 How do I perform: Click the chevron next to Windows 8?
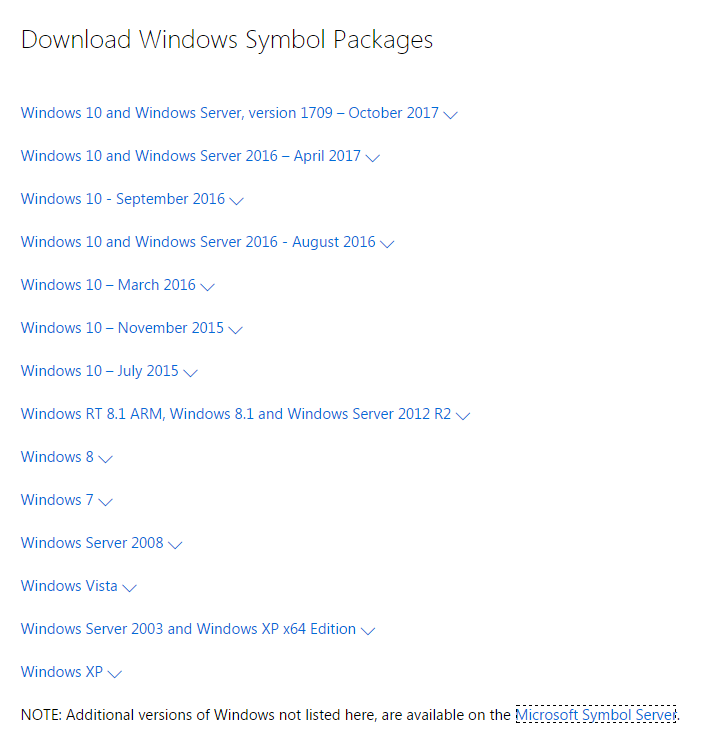(106, 459)
